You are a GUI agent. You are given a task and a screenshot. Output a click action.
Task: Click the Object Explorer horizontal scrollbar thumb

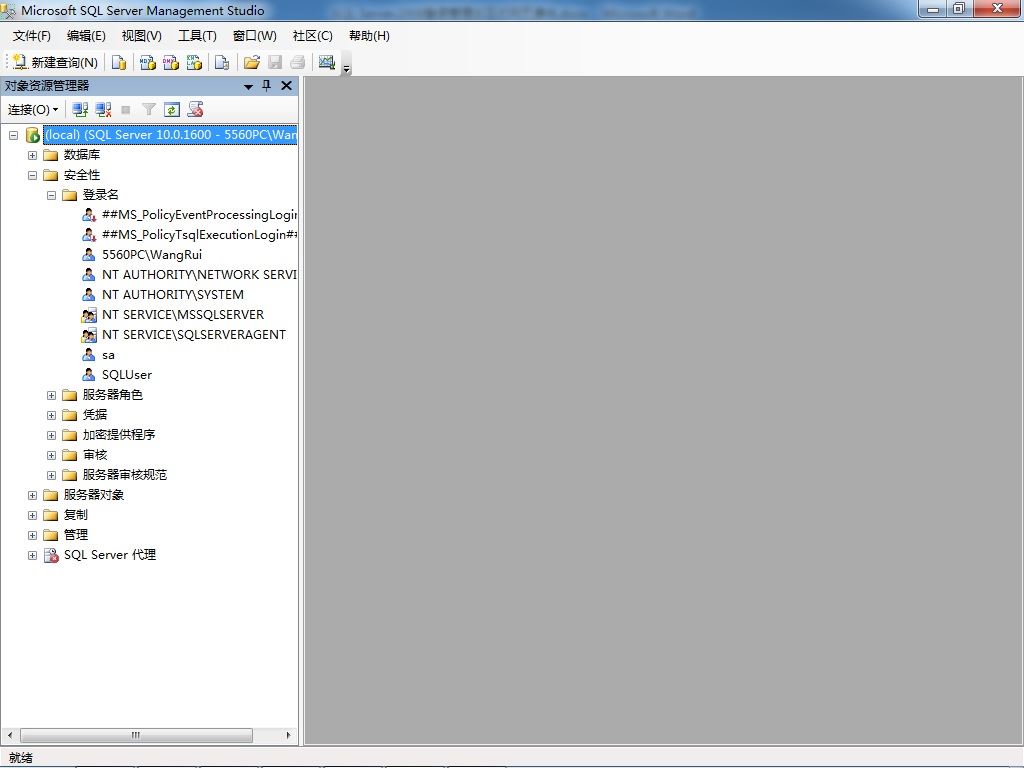136,735
